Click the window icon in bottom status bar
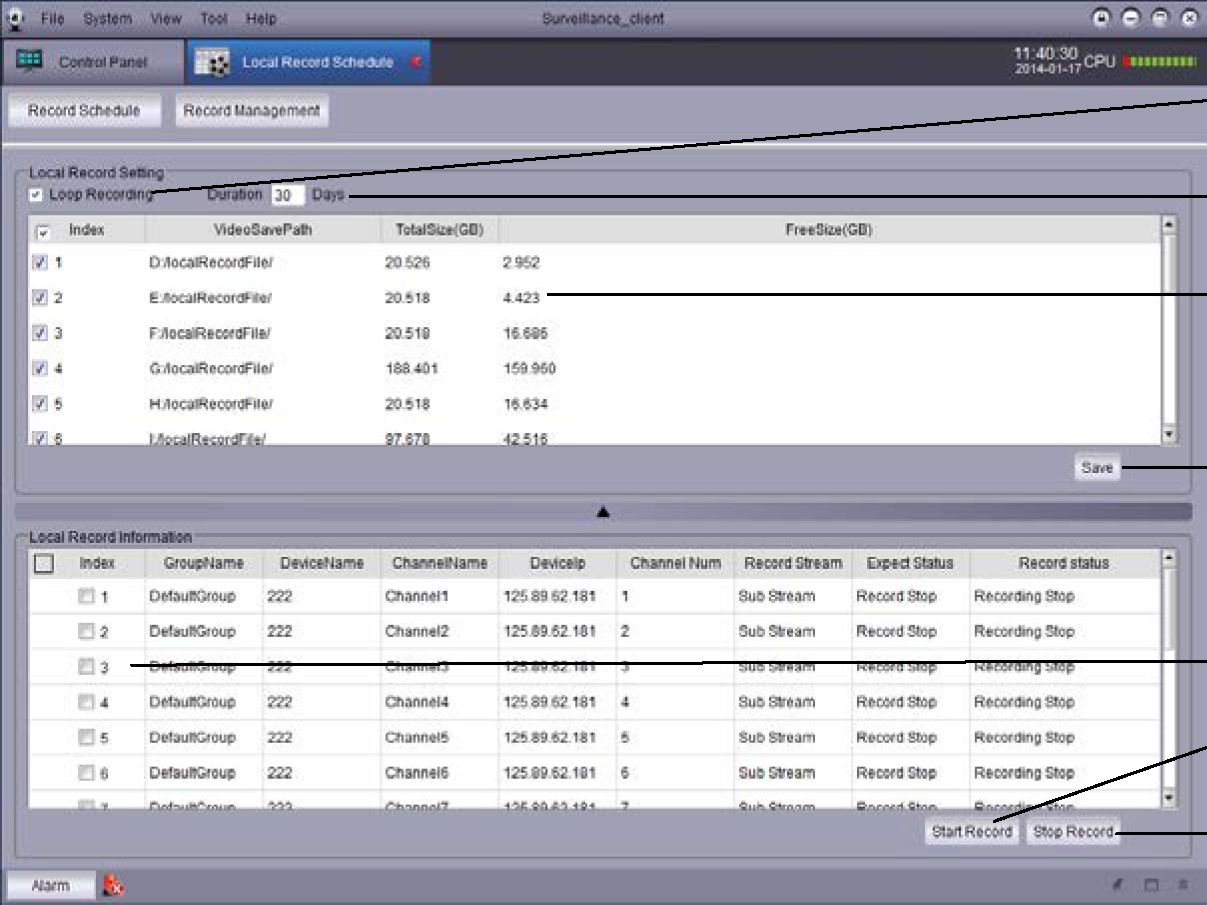Viewport: 1207px width, 905px height. 1151,885
